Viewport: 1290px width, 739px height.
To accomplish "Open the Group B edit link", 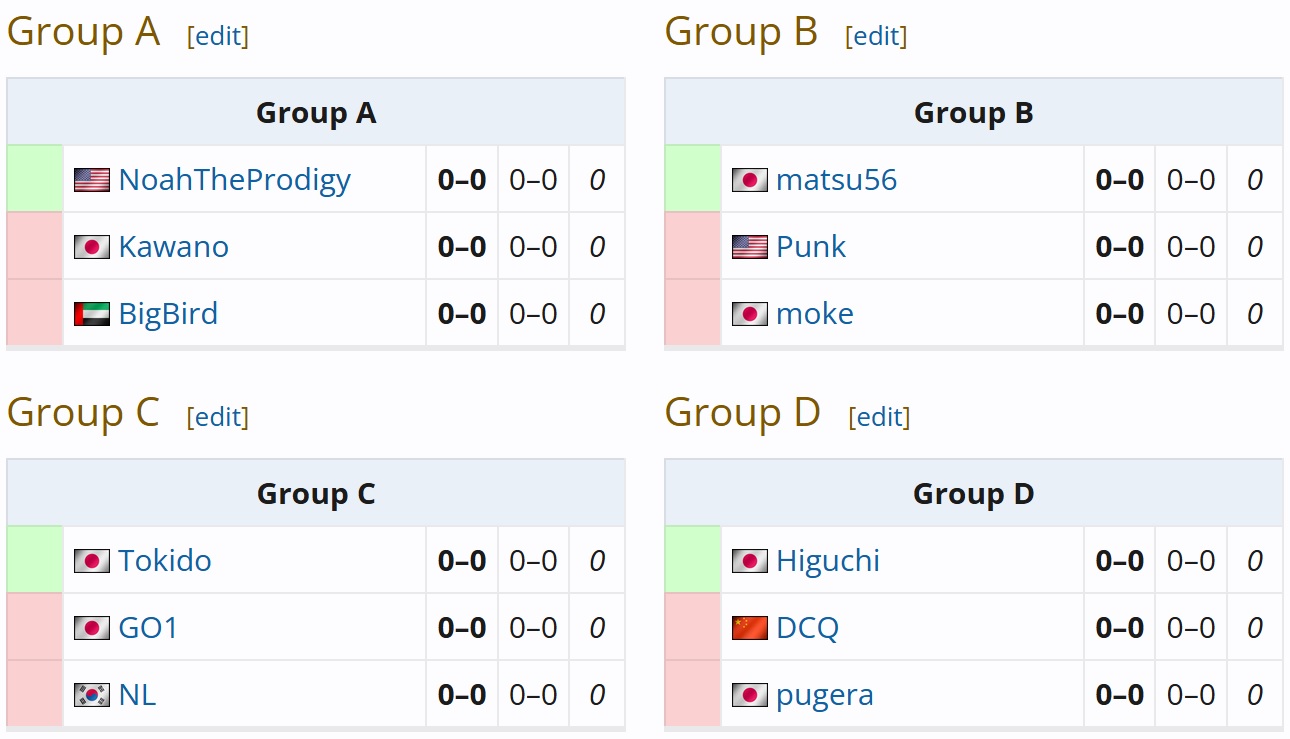I will [x=876, y=36].
